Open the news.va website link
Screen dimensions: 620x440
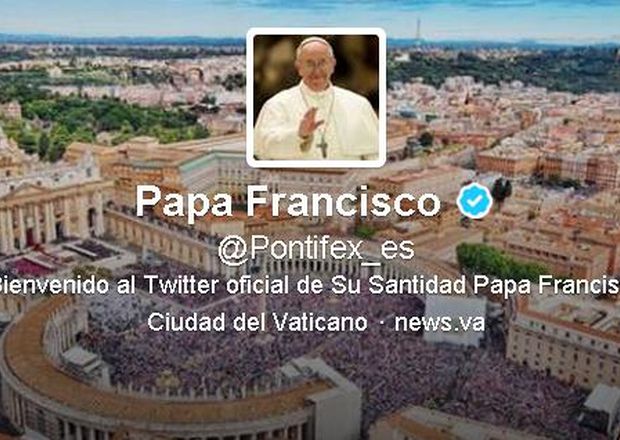click(x=440, y=322)
